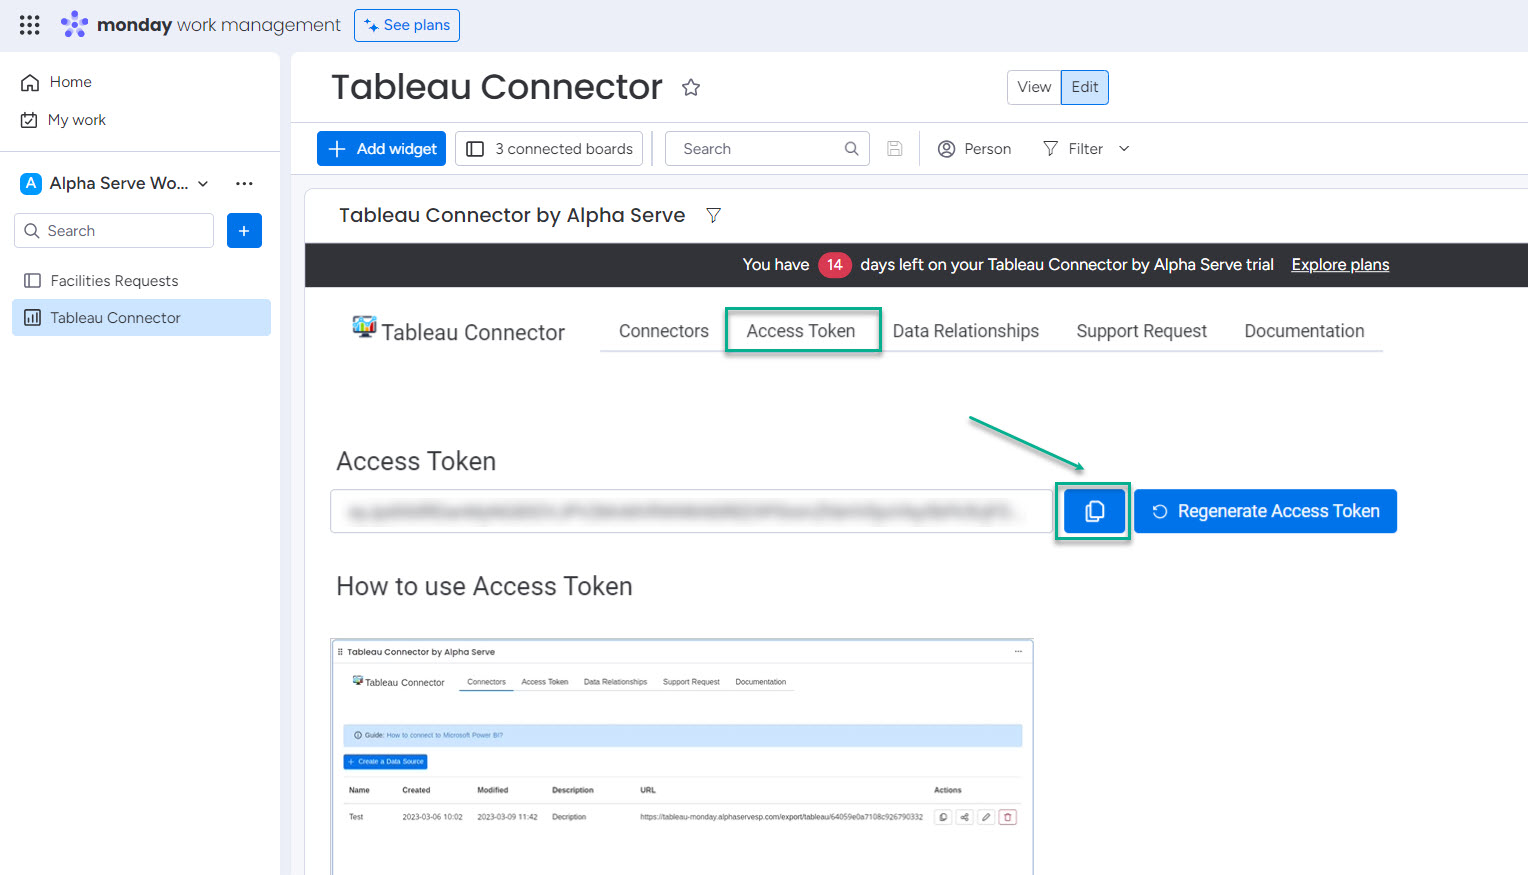Click the Regenerate Access Token button

(x=1265, y=511)
